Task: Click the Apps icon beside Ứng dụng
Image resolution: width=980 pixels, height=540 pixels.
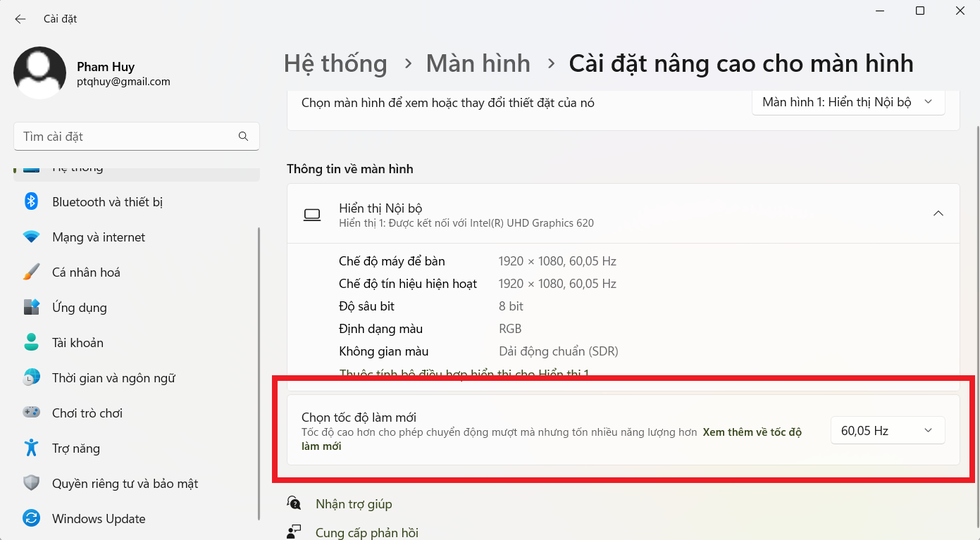Action: click(x=31, y=307)
